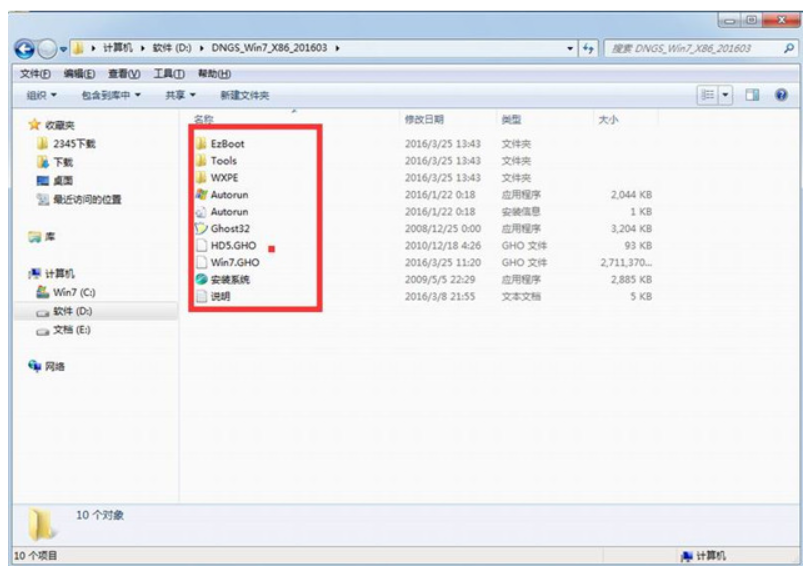Open the help question mark icon
Screen dimensions: 812x573
780,95
